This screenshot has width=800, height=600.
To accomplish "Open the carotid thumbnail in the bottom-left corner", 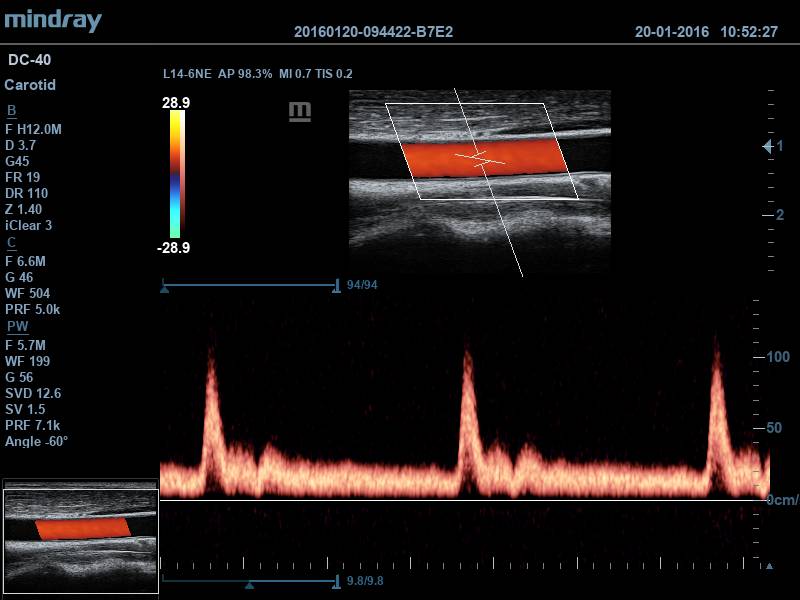I will (80, 527).
